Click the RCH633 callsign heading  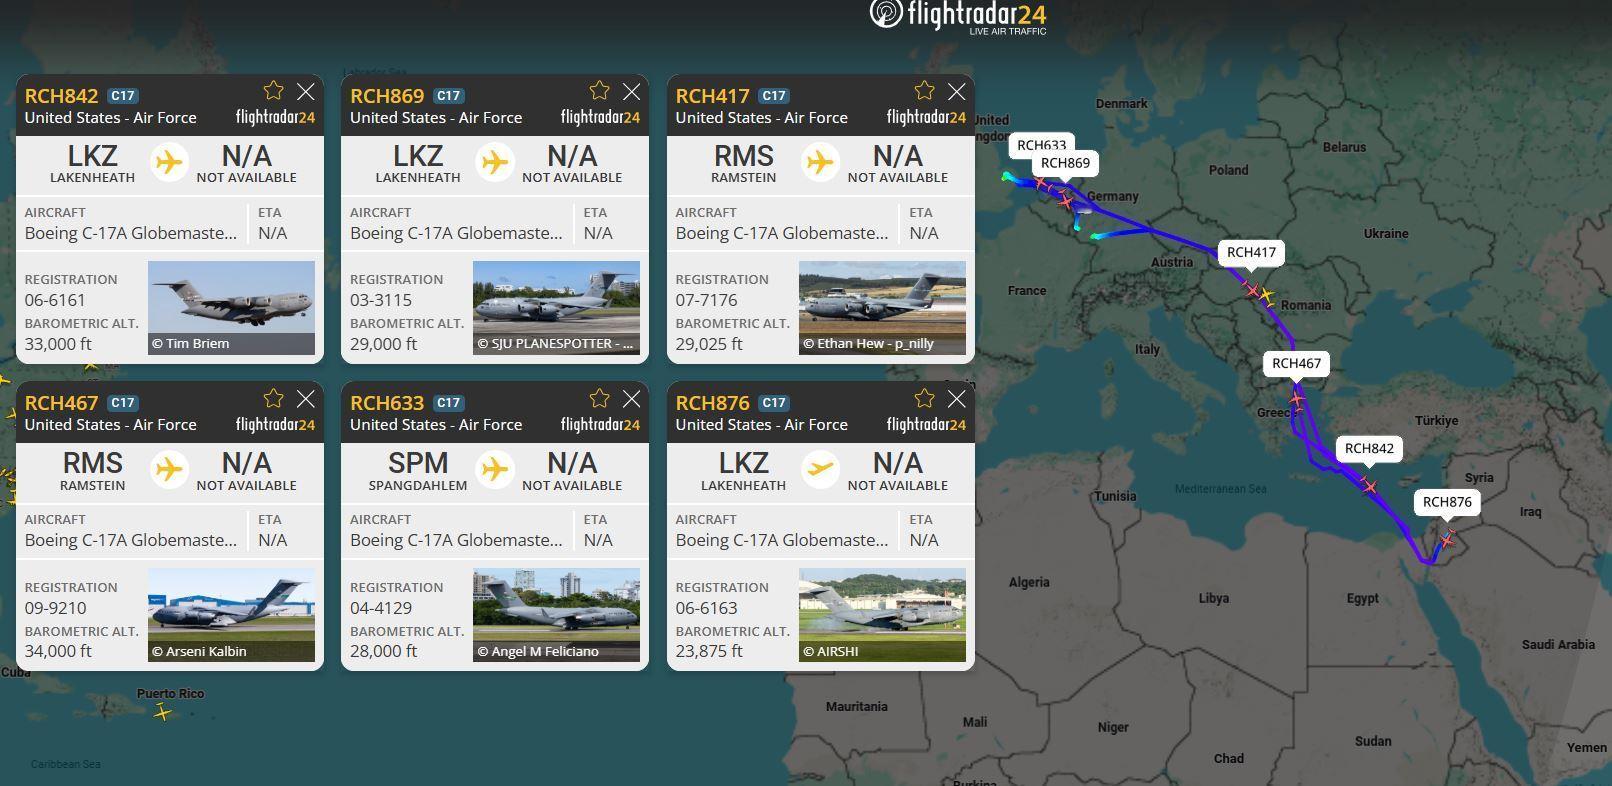pos(387,403)
